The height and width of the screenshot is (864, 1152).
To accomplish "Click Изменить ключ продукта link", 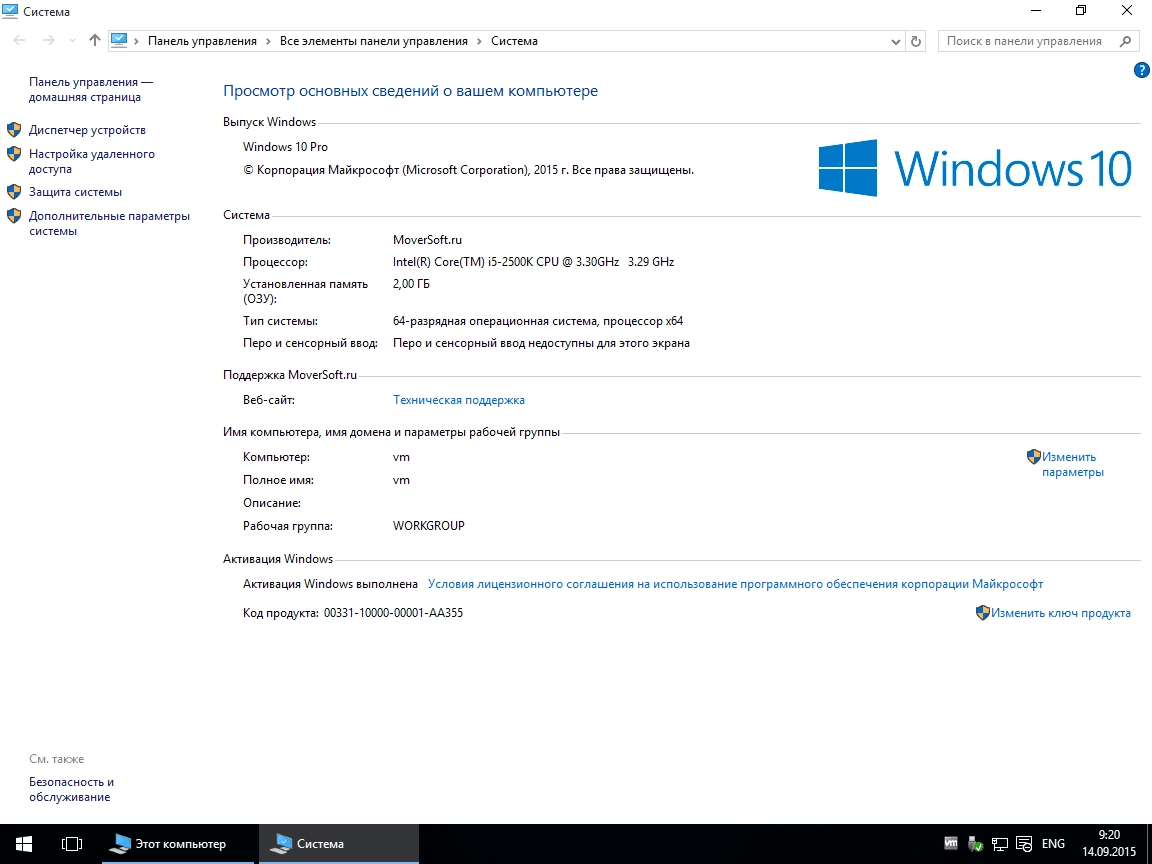I will click(1061, 613).
